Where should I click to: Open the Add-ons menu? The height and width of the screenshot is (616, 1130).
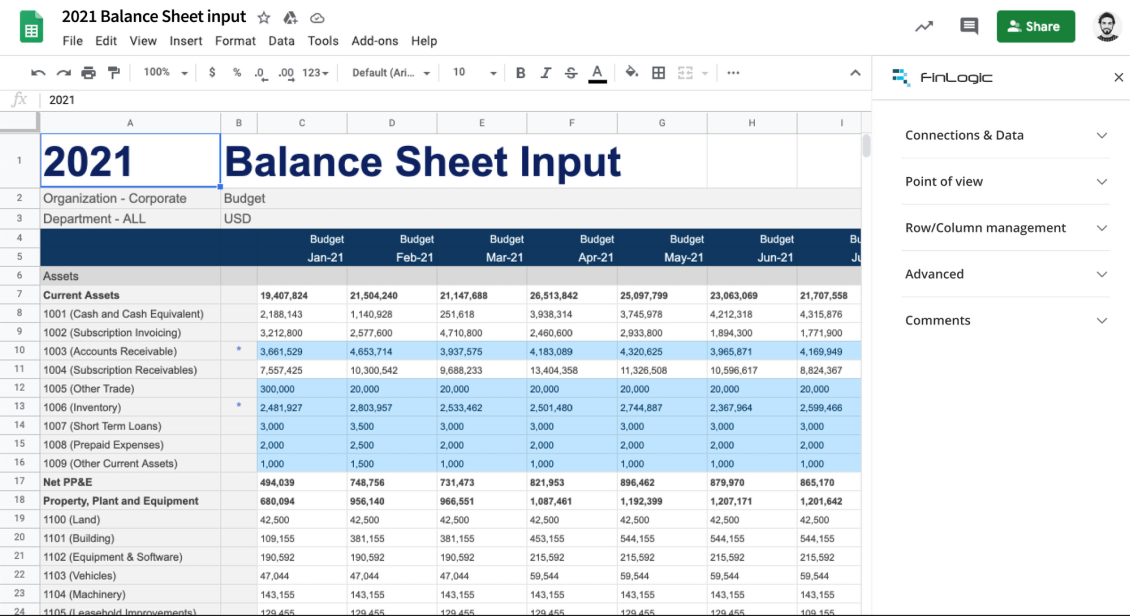pyautogui.click(x=374, y=41)
